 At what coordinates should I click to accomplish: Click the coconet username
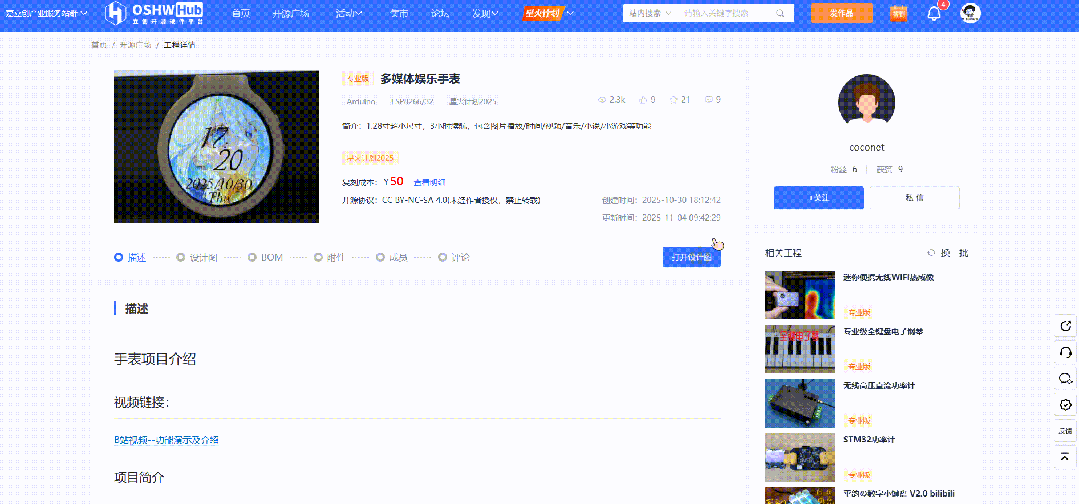coord(866,147)
